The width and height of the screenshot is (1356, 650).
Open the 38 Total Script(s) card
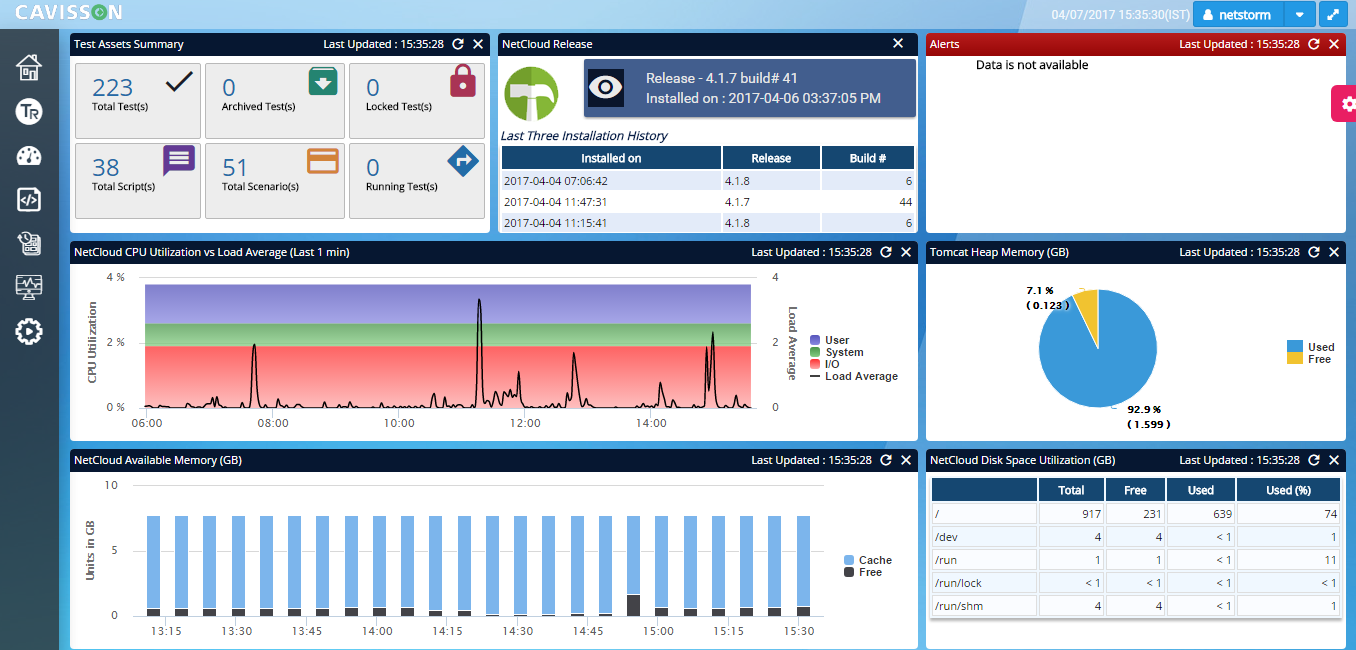coord(138,180)
